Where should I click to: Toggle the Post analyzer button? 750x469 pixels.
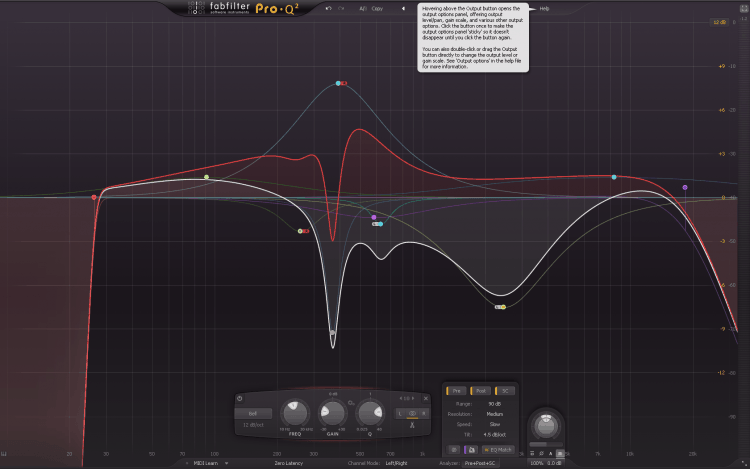[x=481, y=391]
